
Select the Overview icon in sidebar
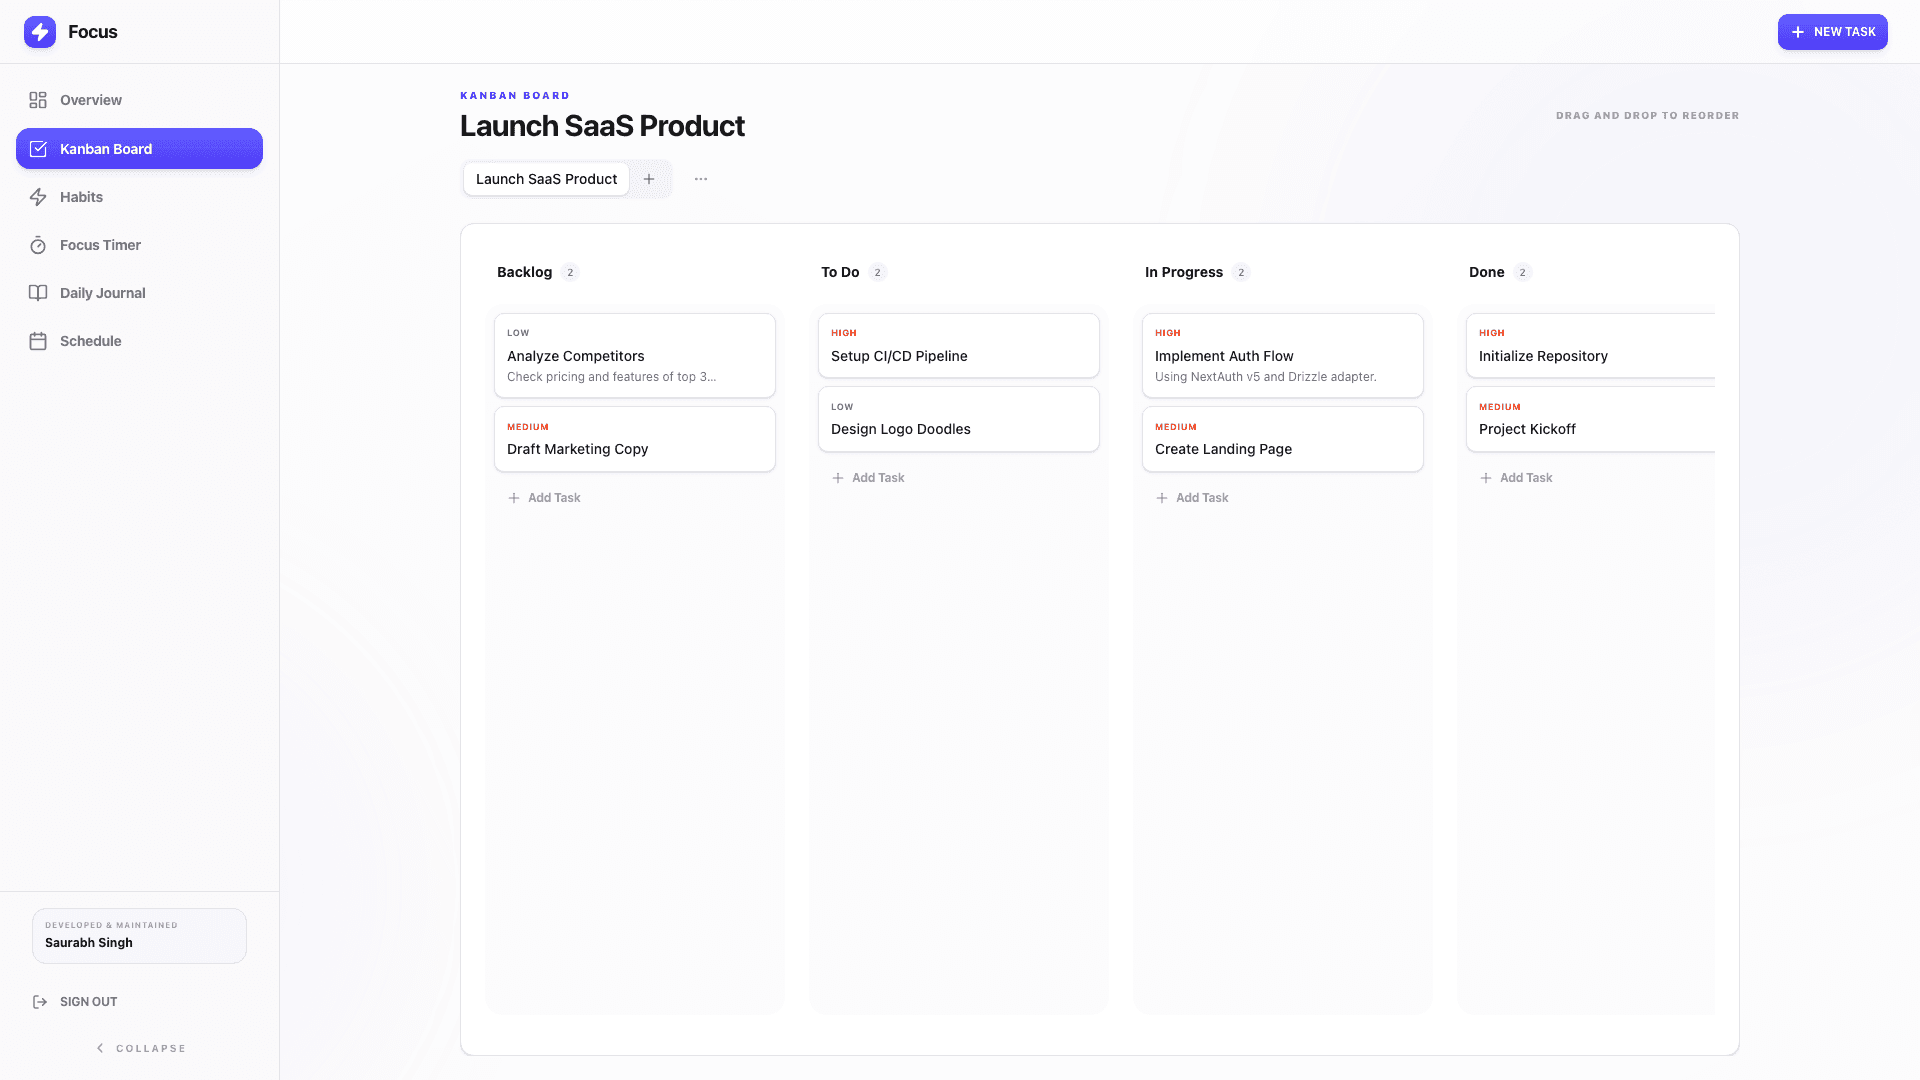38,100
